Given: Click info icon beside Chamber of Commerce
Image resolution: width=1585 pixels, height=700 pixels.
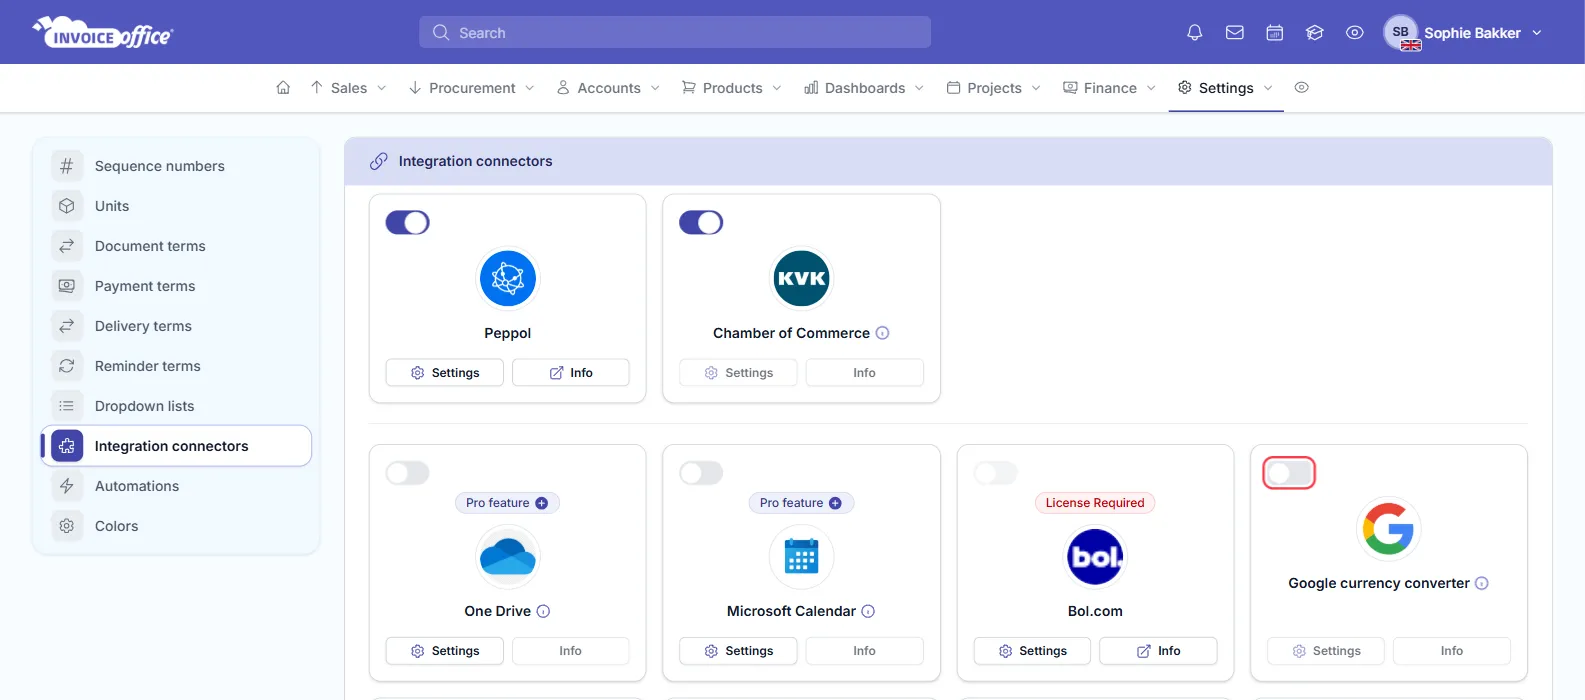Looking at the screenshot, I should pyautogui.click(x=882, y=333).
